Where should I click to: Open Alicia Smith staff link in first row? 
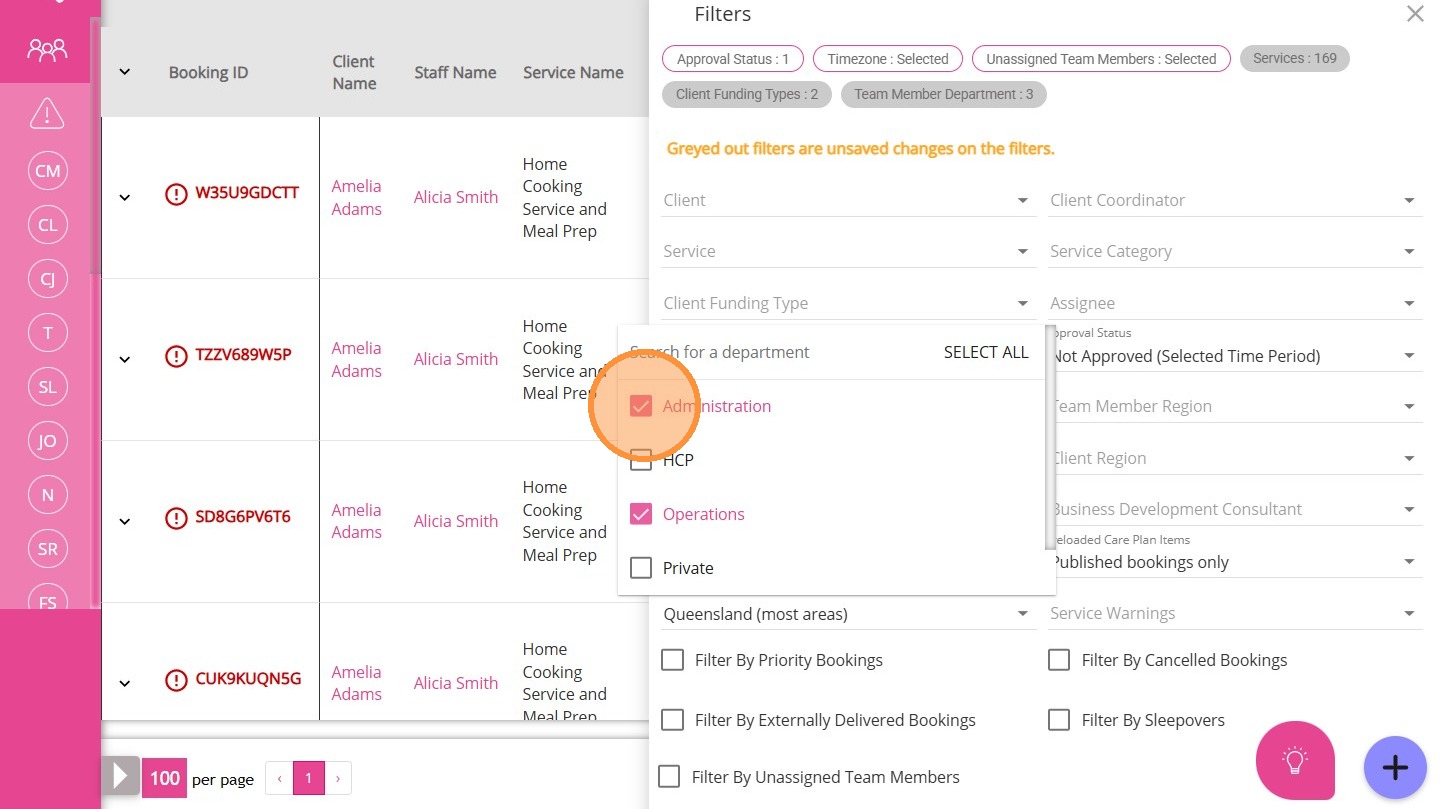coord(456,197)
